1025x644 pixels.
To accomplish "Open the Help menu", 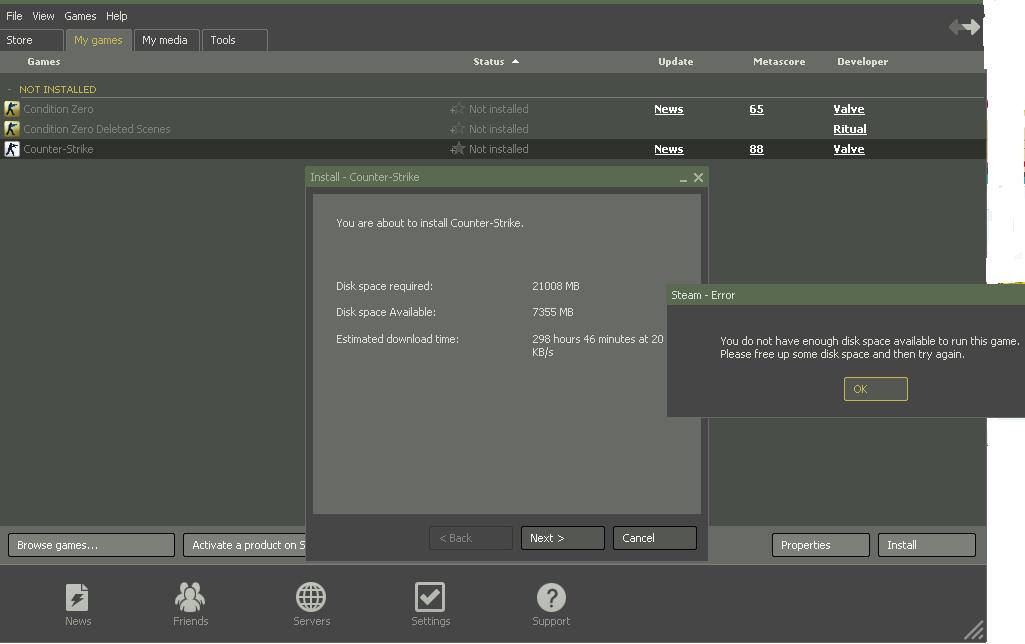I will click(116, 16).
